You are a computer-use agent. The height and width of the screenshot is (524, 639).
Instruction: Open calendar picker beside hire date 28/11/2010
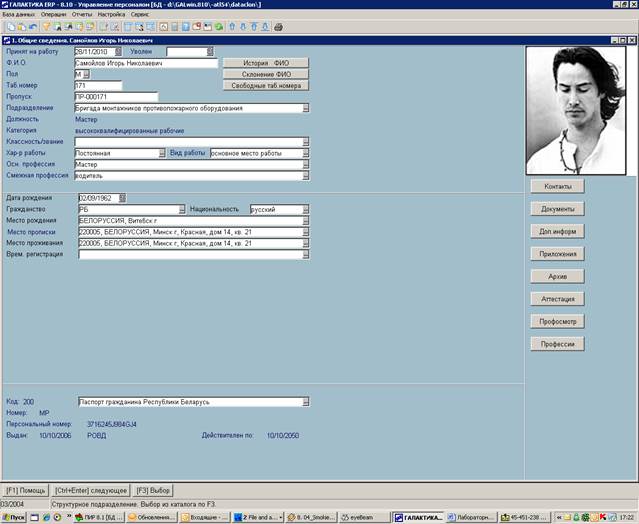tap(118, 51)
